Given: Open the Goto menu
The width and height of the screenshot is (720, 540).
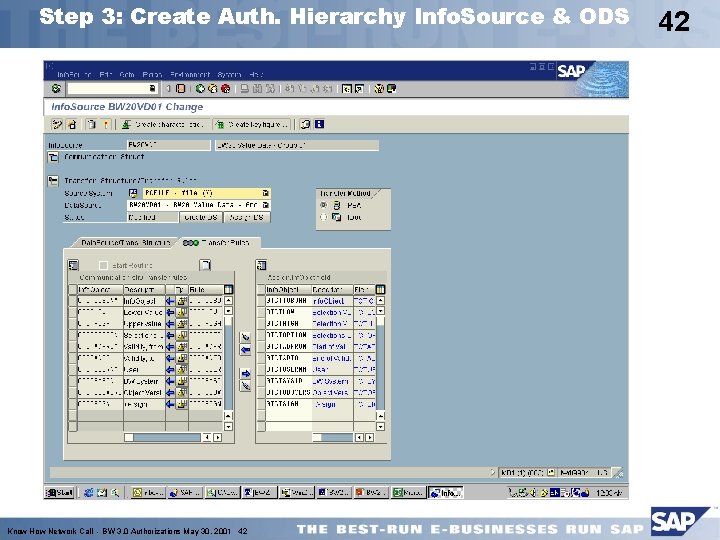Looking at the screenshot, I should pyautogui.click(x=127, y=74).
